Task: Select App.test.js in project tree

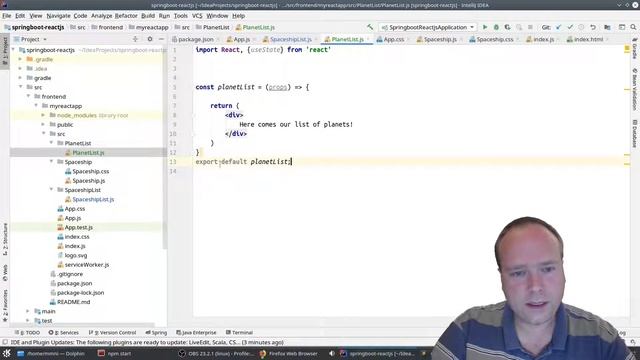Action: 78,227
